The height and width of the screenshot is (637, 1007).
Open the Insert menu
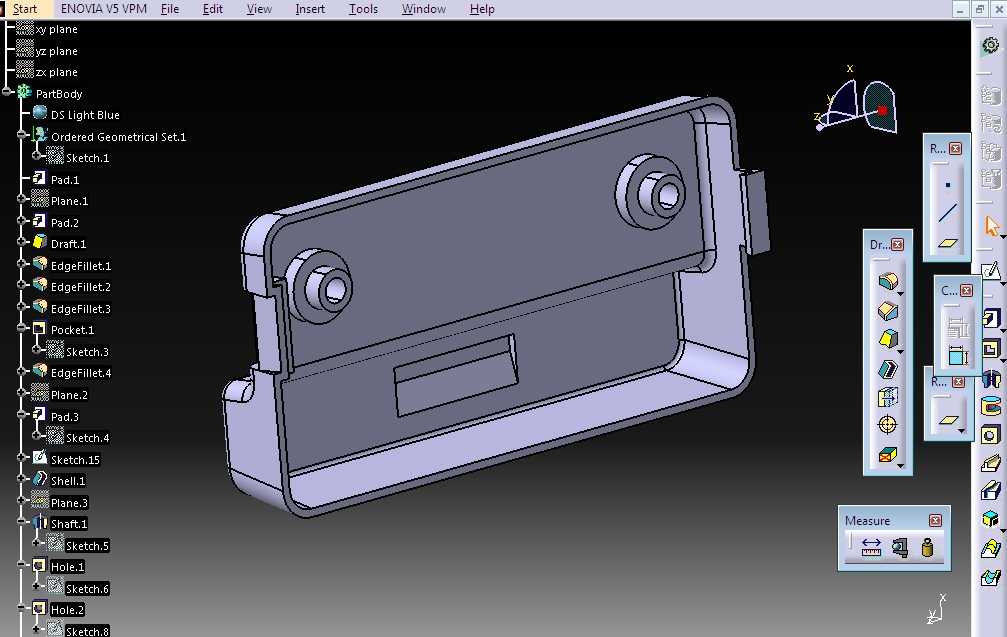(310, 9)
